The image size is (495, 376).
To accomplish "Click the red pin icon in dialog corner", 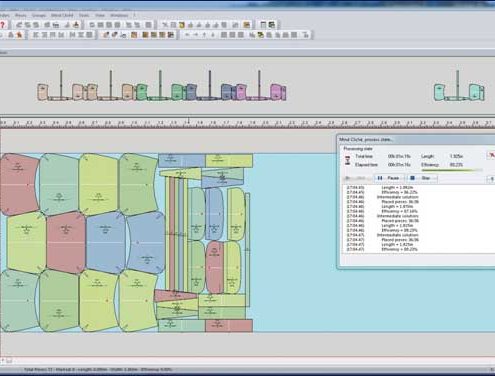I will (x=491, y=156).
